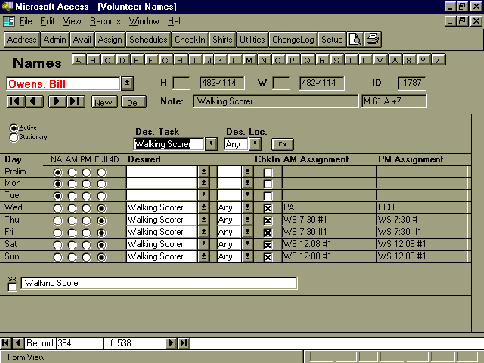Click into the Notes field

click(x=275, y=101)
